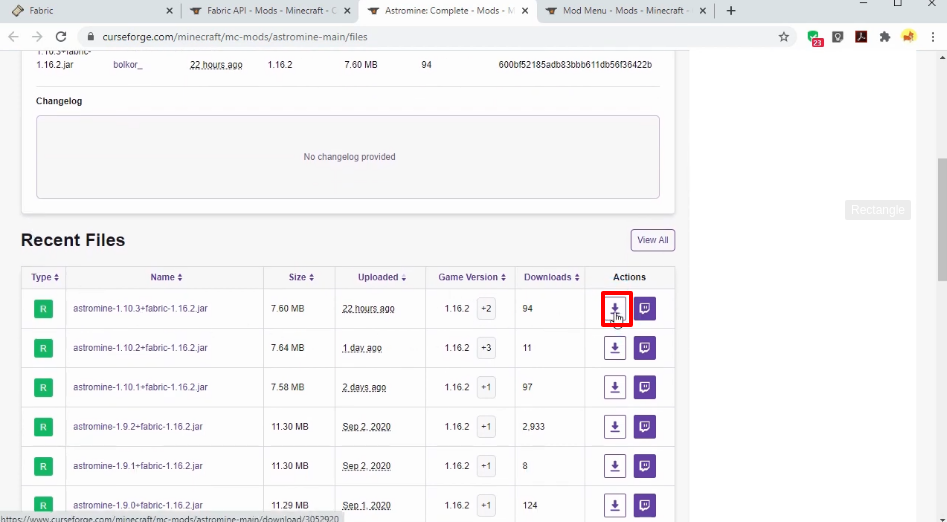This screenshot has width=947, height=522.
Task: Click the 22 hours ago upload time in files table
Action: click(368, 309)
